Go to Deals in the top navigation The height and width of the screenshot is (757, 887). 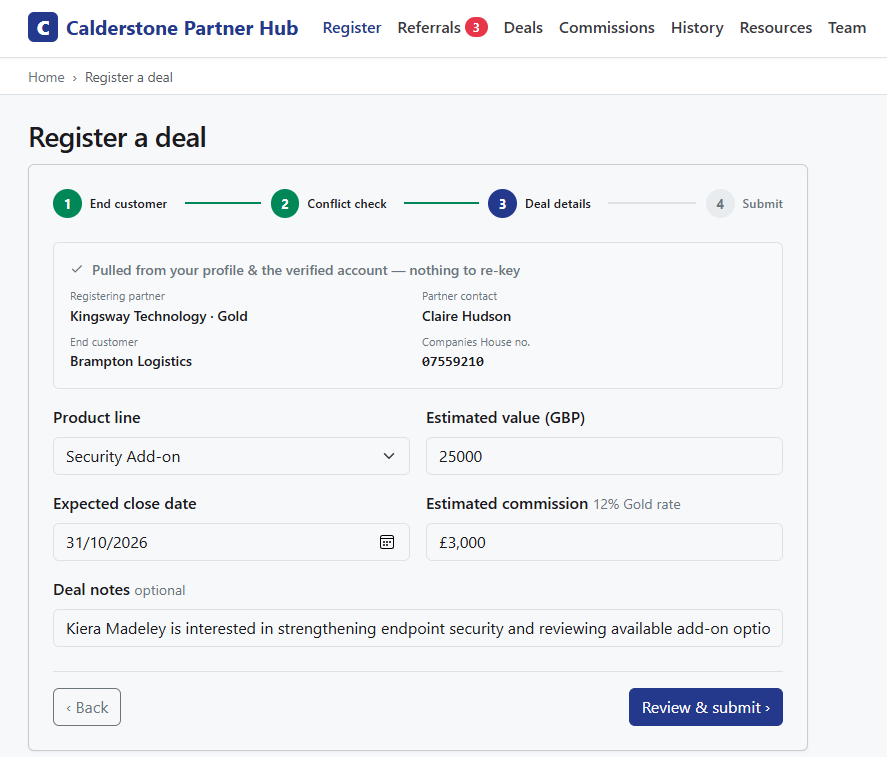pyautogui.click(x=523, y=28)
